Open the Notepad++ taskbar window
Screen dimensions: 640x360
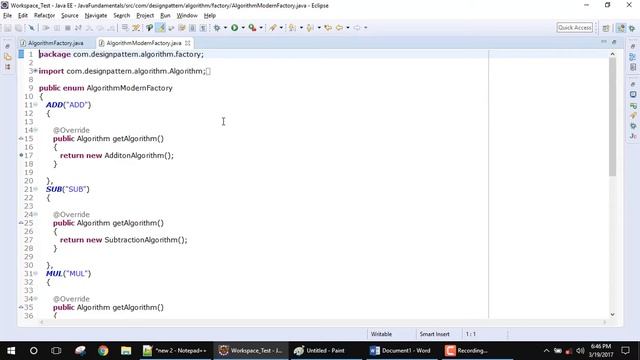176,351
